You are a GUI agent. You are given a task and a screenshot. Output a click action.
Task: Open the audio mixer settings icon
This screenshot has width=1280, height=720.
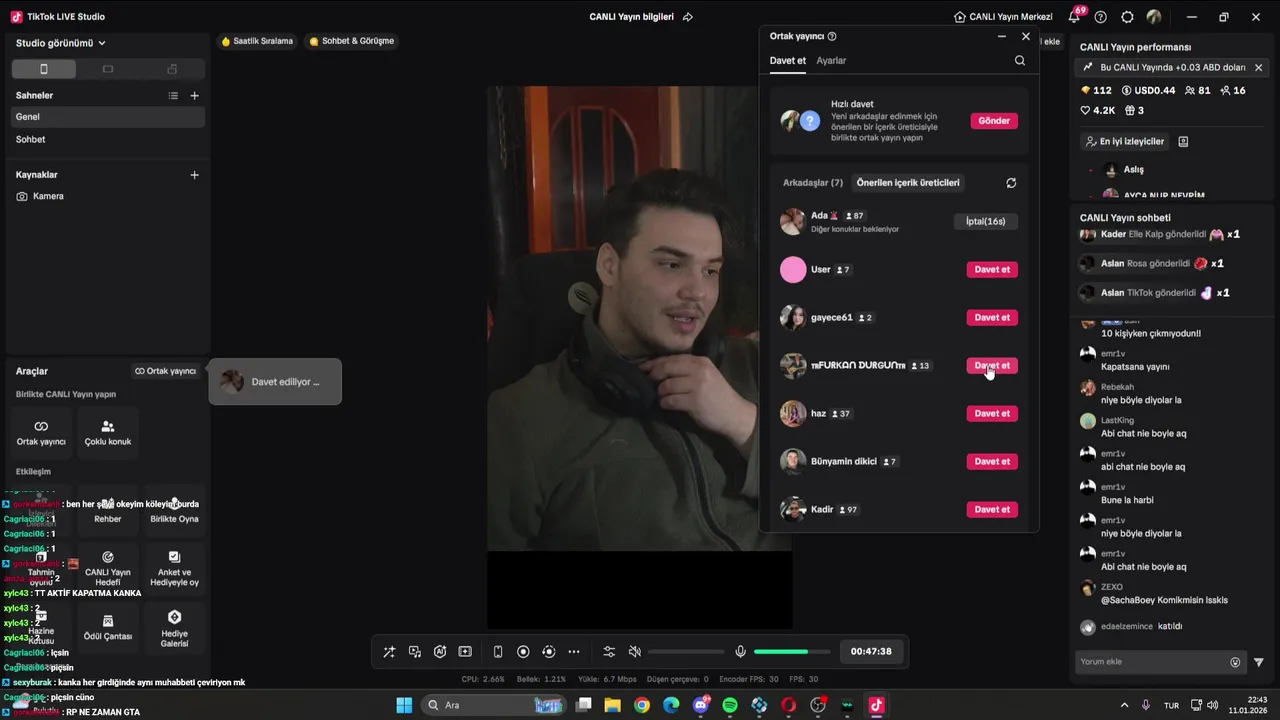(x=609, y=652)
